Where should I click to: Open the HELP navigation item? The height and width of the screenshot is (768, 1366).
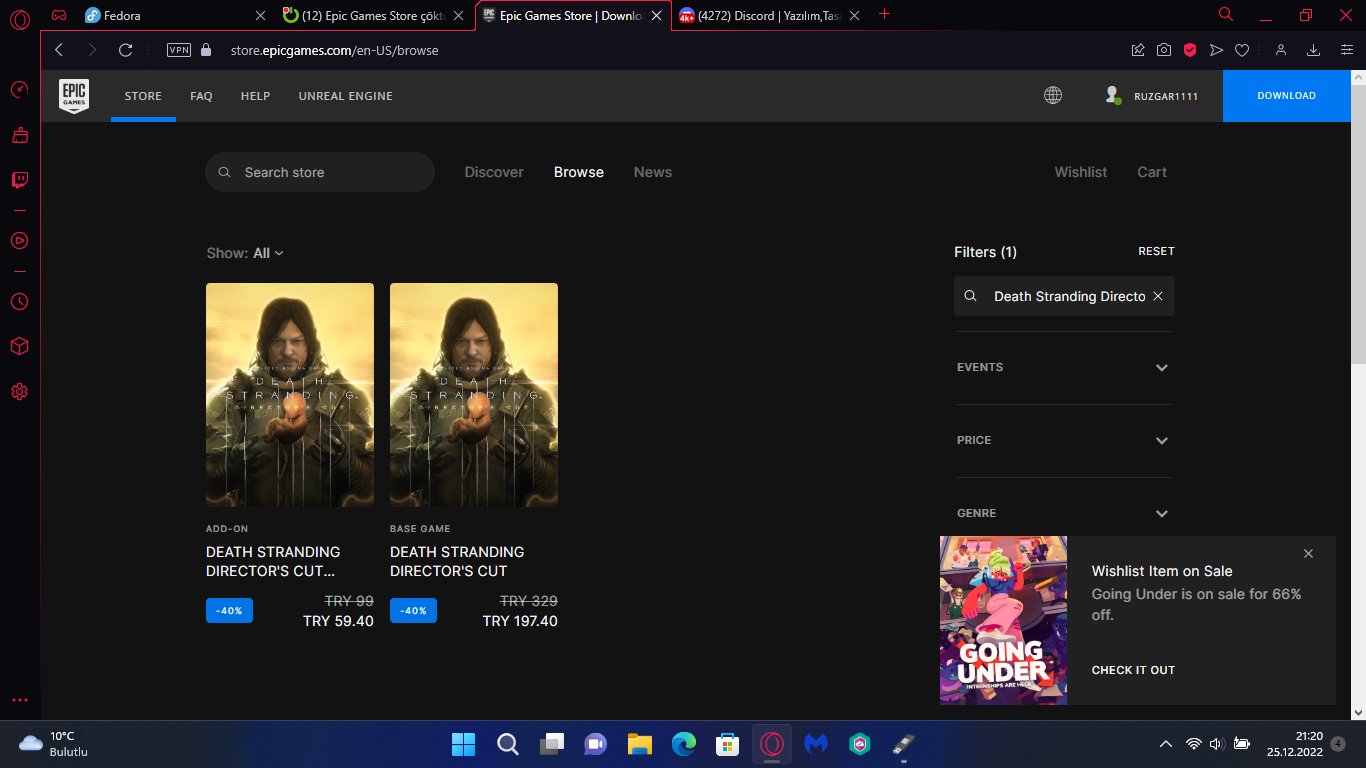(x=256, y=96)
